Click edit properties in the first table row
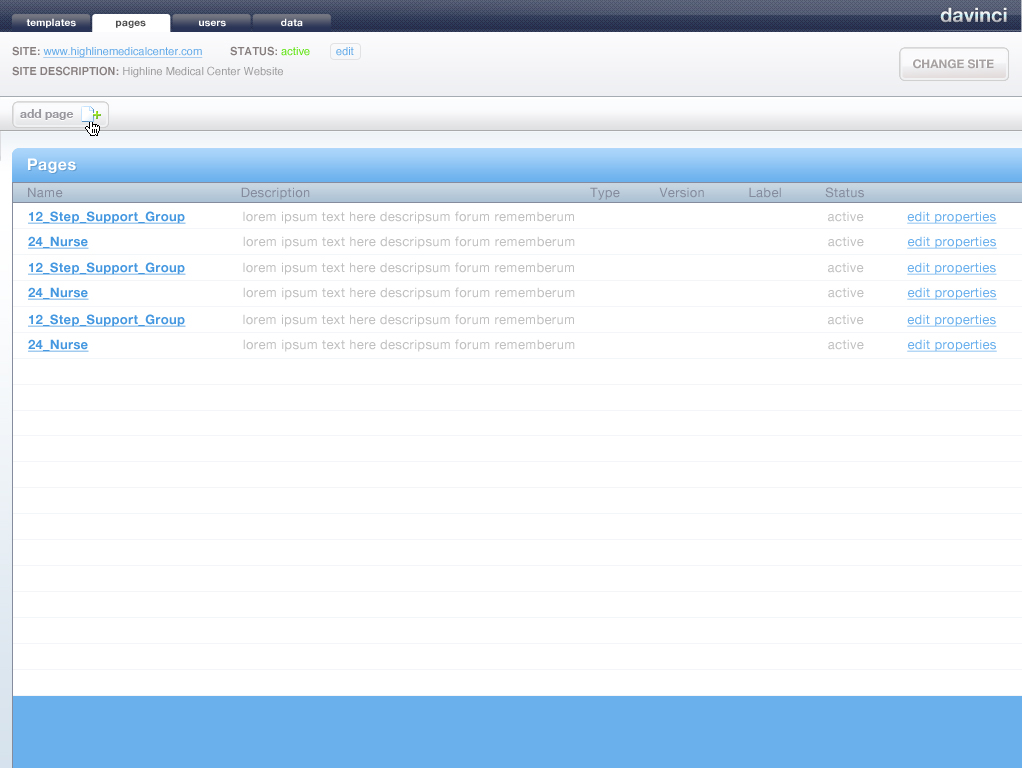Viewport: 1022px width, 768px height. tap(952, 217)
